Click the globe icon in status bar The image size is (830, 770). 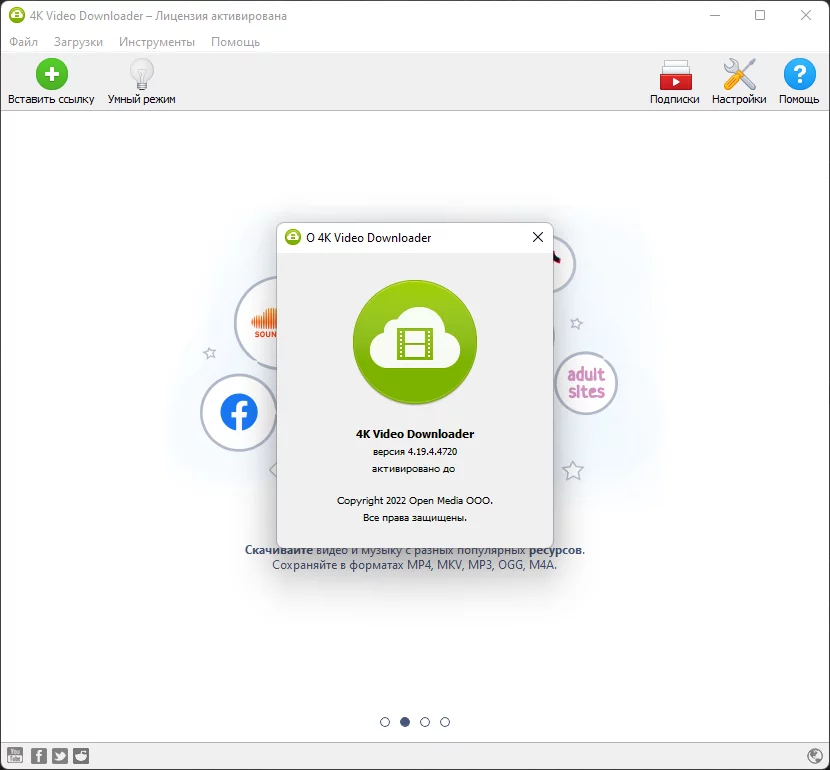point(815,756)
